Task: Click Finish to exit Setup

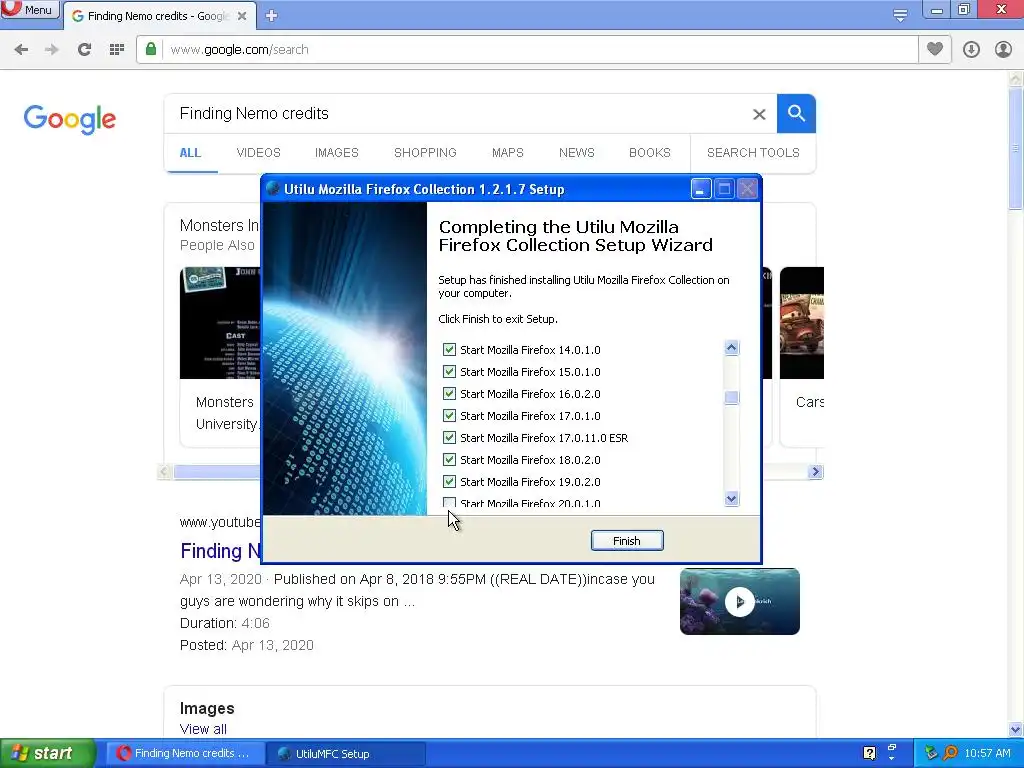Action: 627,541
